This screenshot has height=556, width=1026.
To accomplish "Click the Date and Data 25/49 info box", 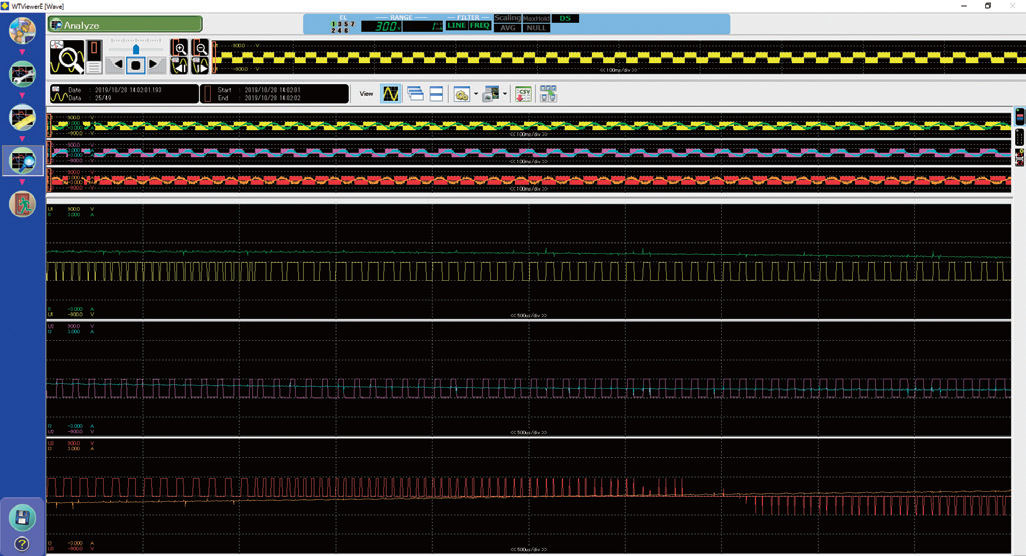I will [x=124, y=94].
